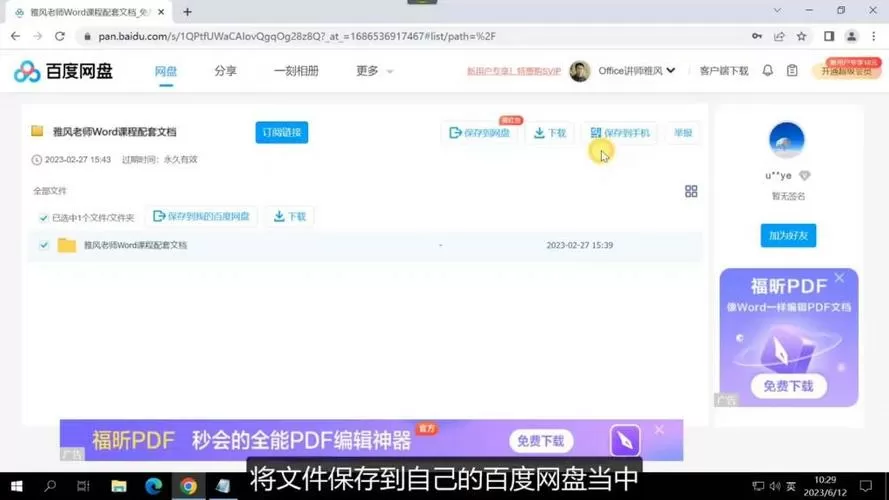Bookmark this page with the star icon

tap(801, 36)
